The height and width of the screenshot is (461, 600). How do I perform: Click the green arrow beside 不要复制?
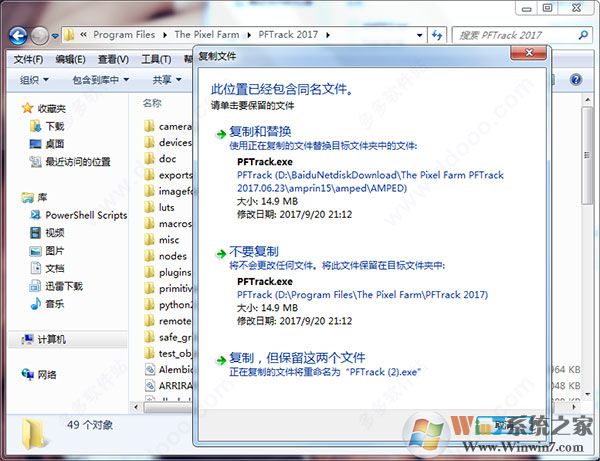(x=221, y=254)
